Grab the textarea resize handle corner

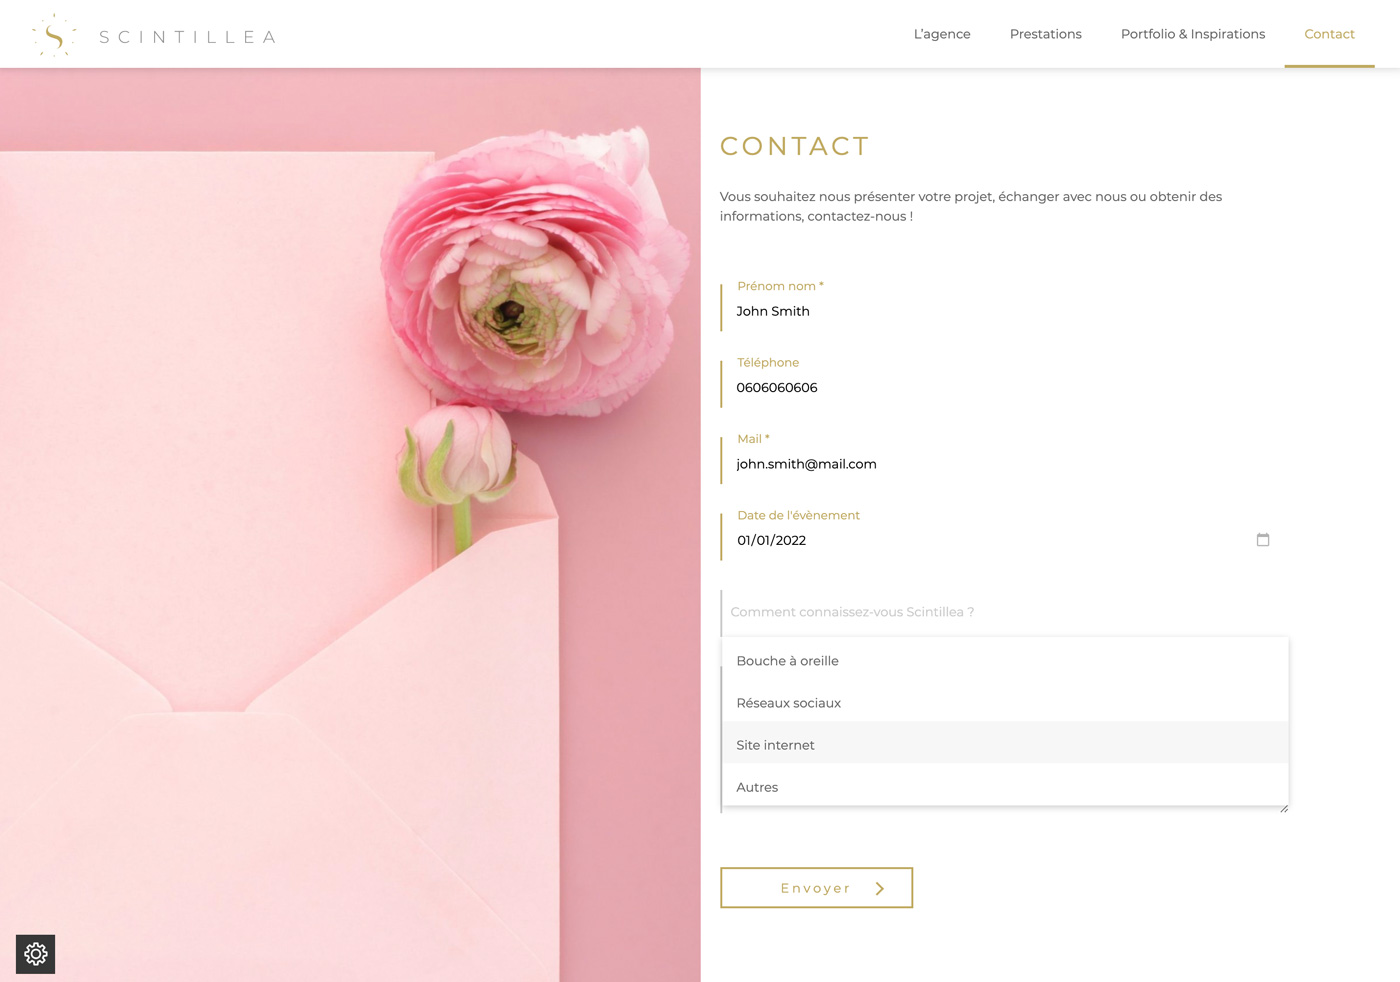point(1284,808)
